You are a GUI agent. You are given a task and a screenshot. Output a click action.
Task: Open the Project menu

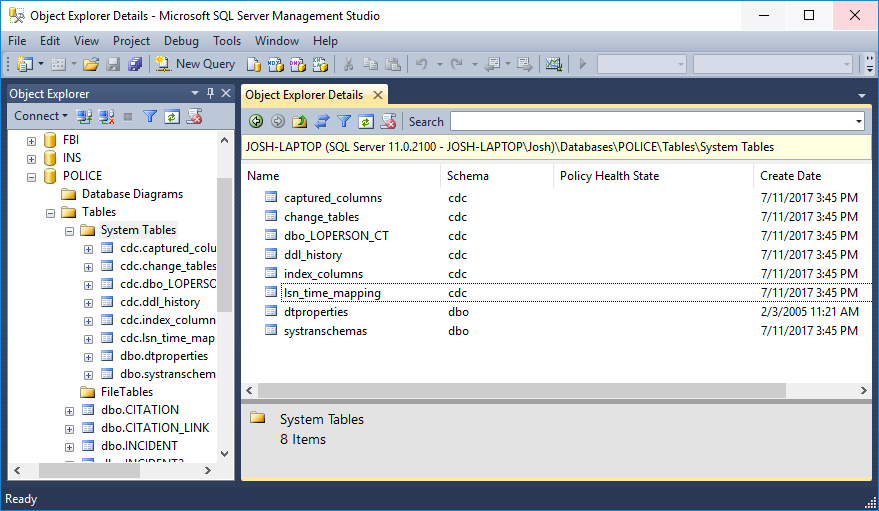[131, 41]
